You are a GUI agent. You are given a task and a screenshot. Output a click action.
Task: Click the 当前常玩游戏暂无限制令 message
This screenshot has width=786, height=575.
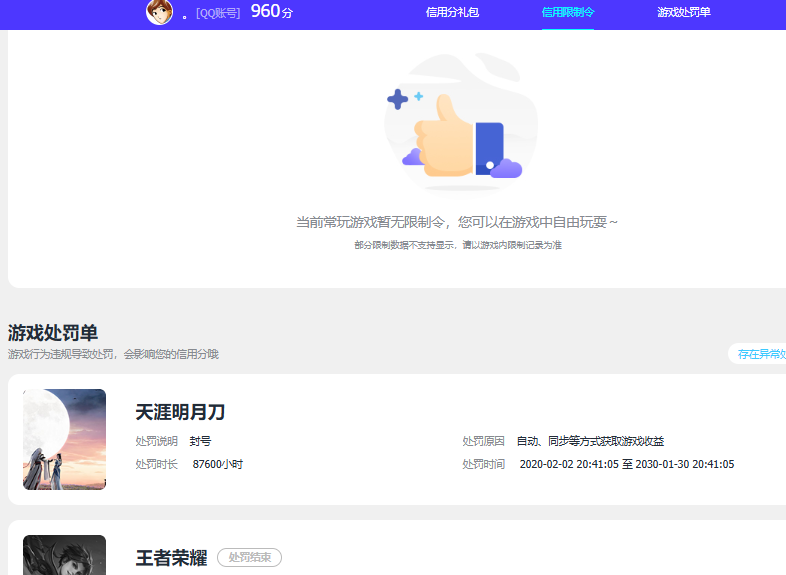tap(457, 222)
